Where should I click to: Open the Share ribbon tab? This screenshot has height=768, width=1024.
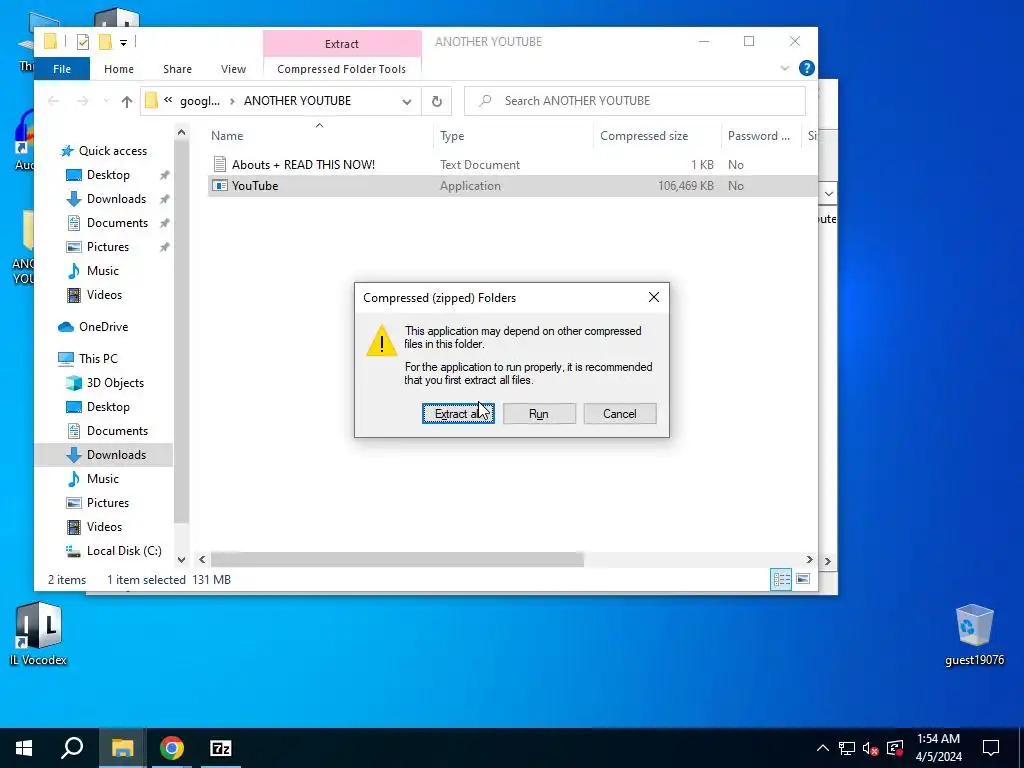coord(178,69)
